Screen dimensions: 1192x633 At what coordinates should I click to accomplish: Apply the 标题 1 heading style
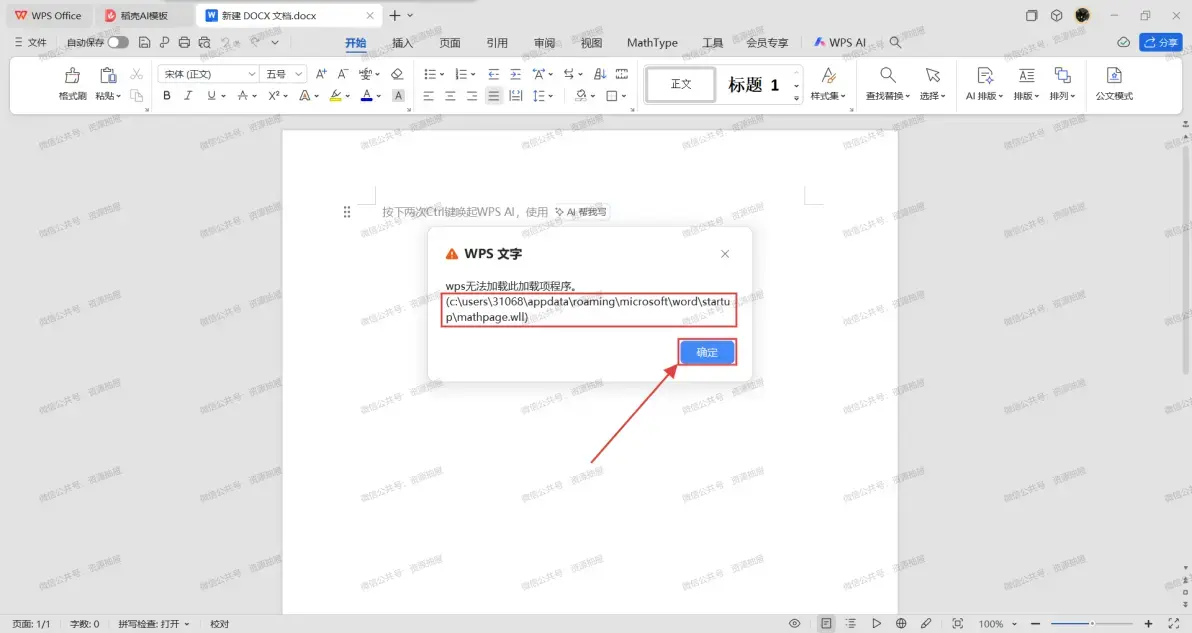point(753,84)
